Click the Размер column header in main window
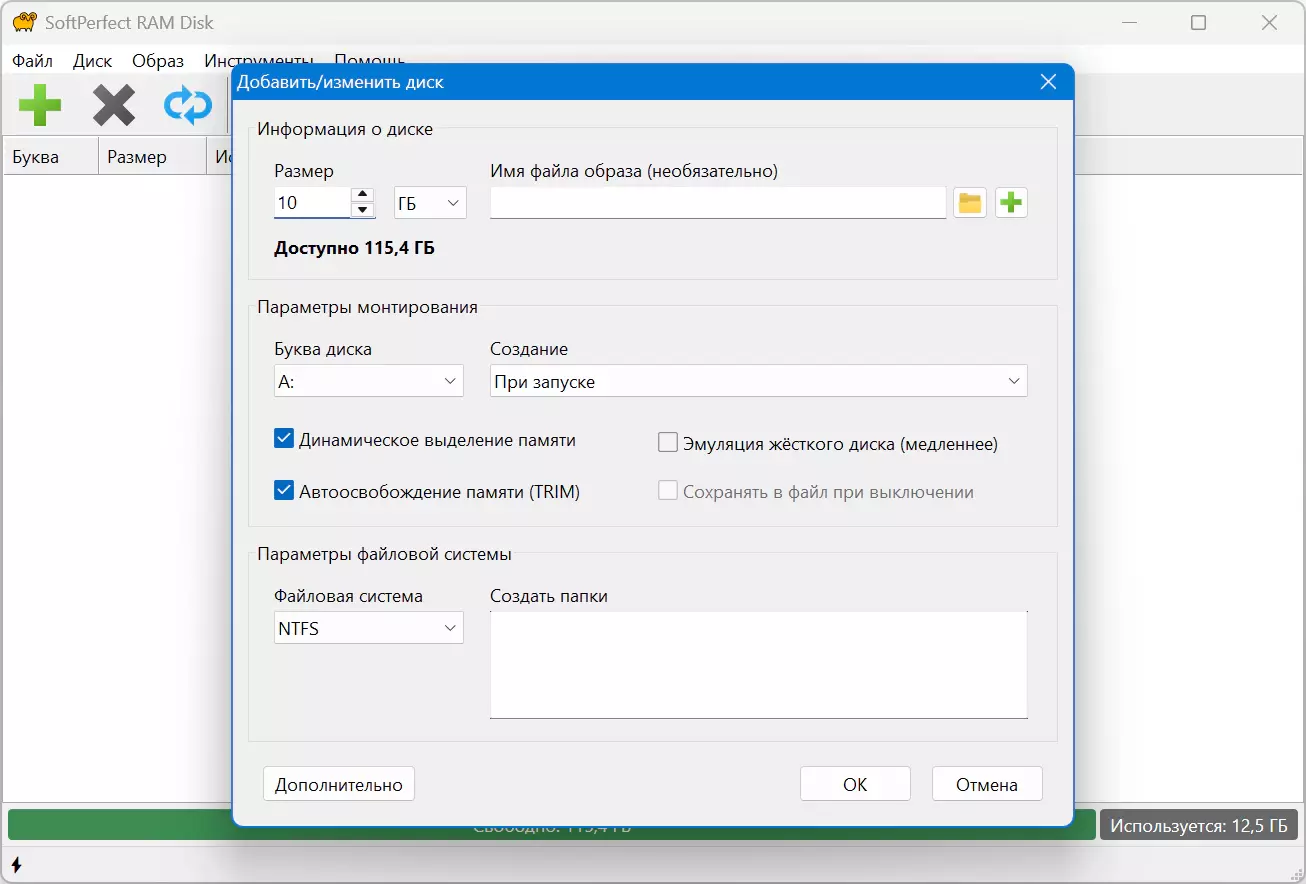1306x884 pixels. [152, 157]
